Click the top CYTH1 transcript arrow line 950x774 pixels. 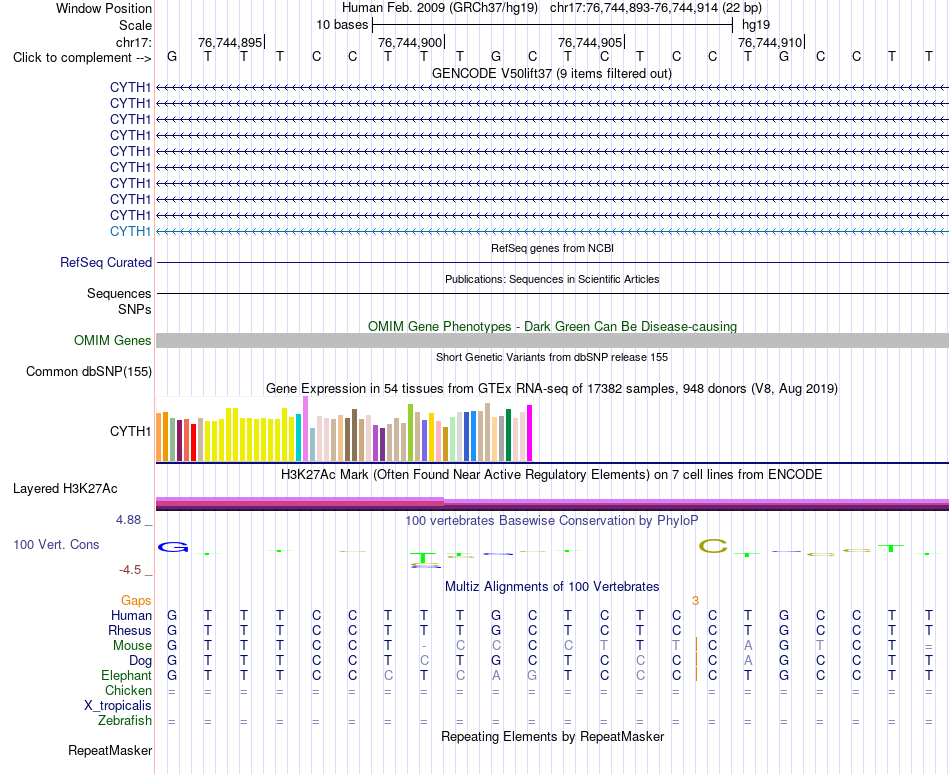[553, 88]
